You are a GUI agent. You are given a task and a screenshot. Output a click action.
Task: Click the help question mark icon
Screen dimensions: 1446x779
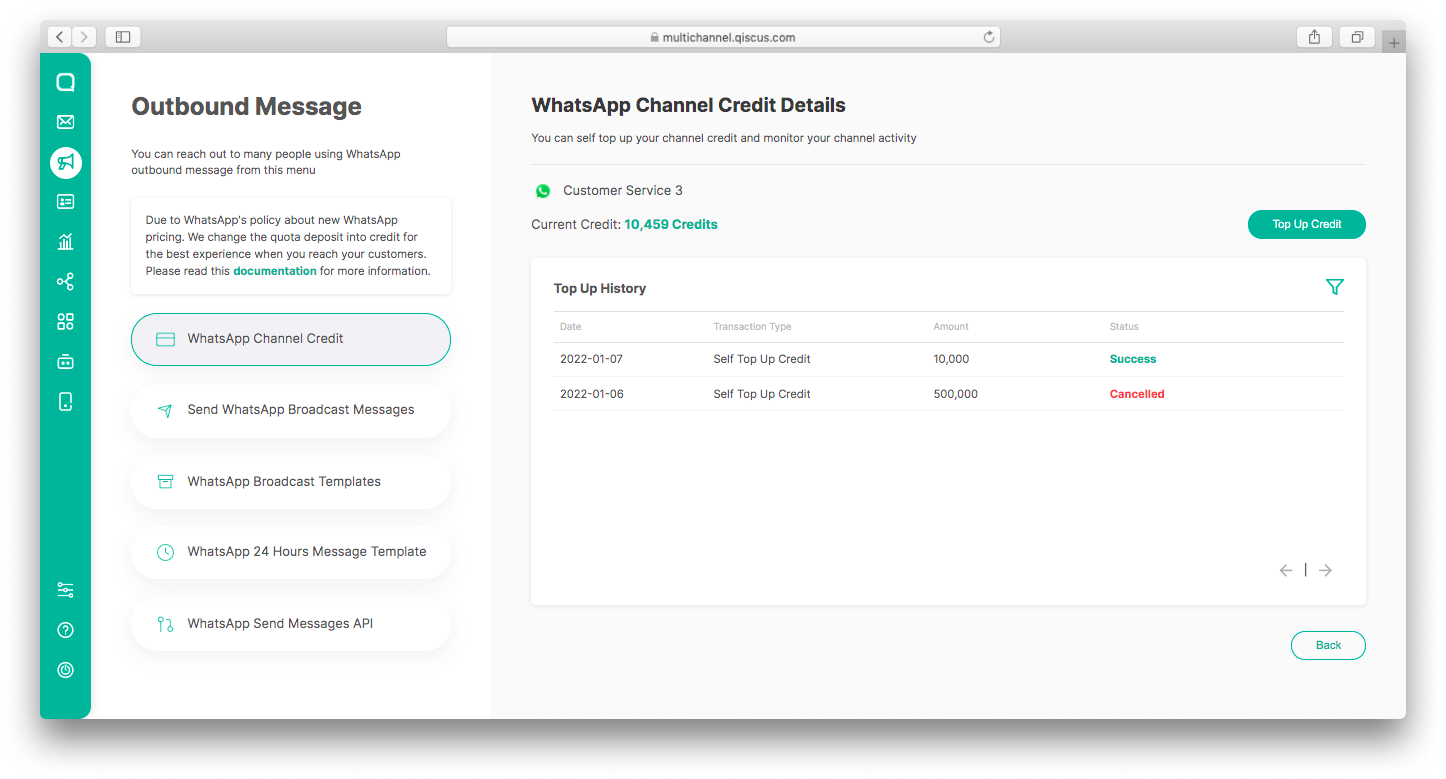tap(65, 630)
